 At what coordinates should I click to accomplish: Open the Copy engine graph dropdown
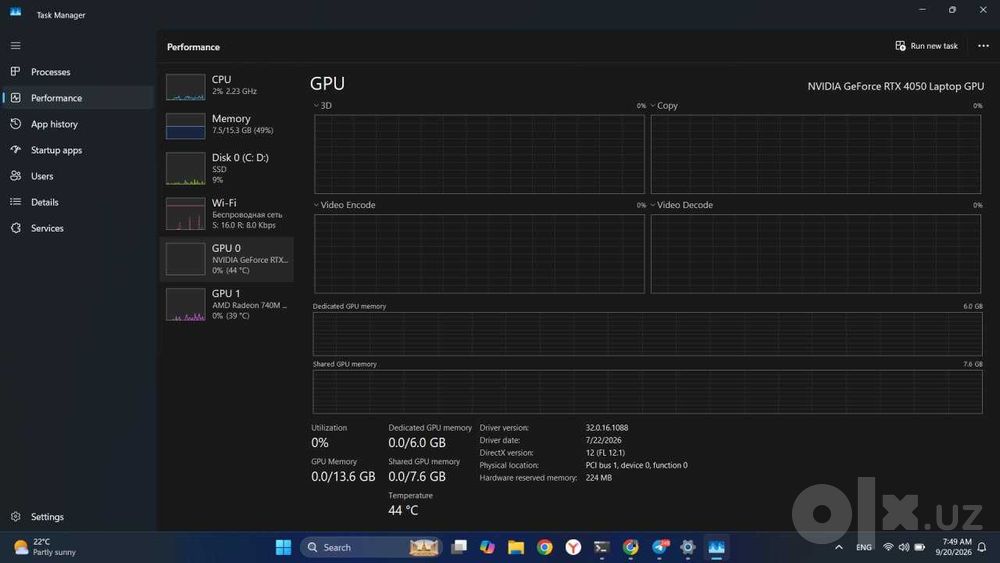pyautogui.click(x=664, y=106)
